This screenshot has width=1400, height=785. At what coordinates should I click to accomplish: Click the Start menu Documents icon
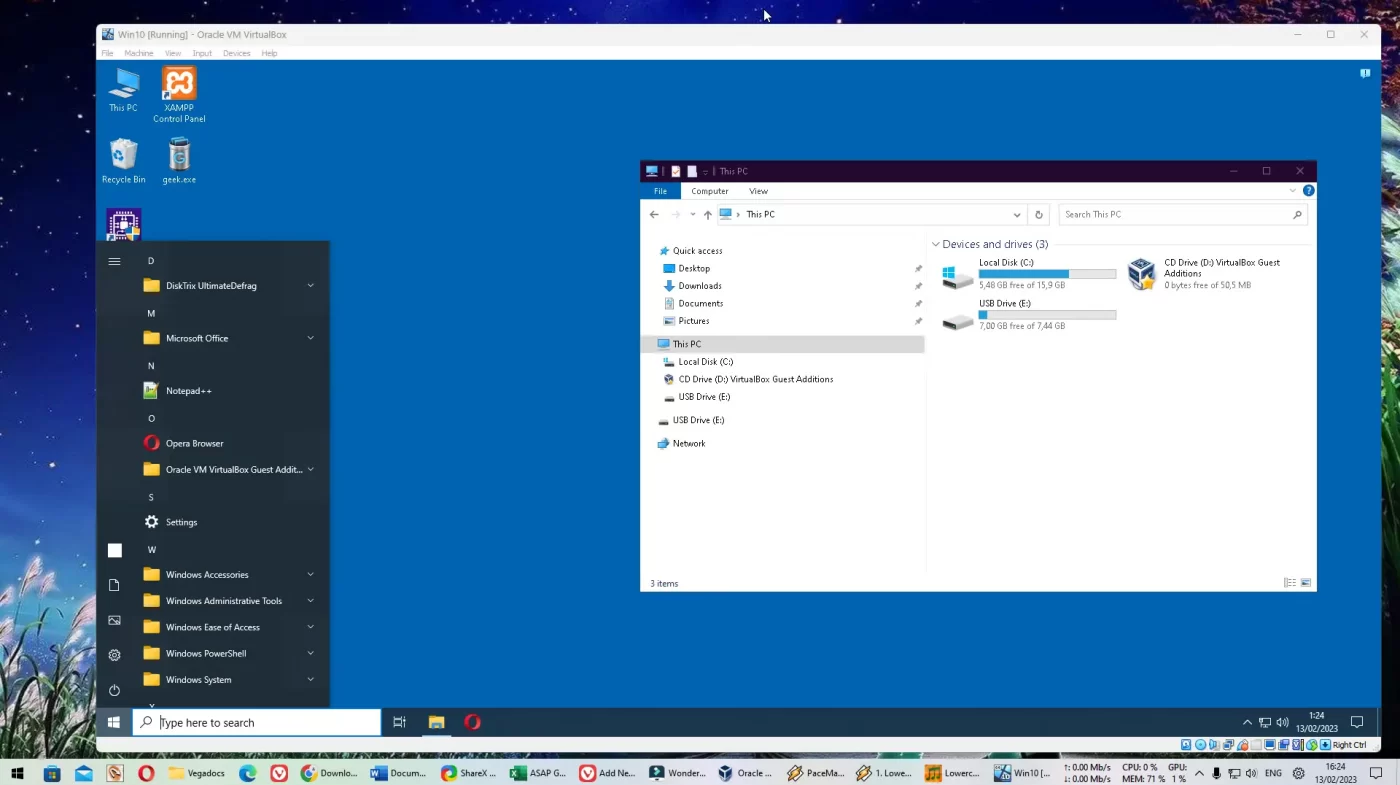point(114,585)
